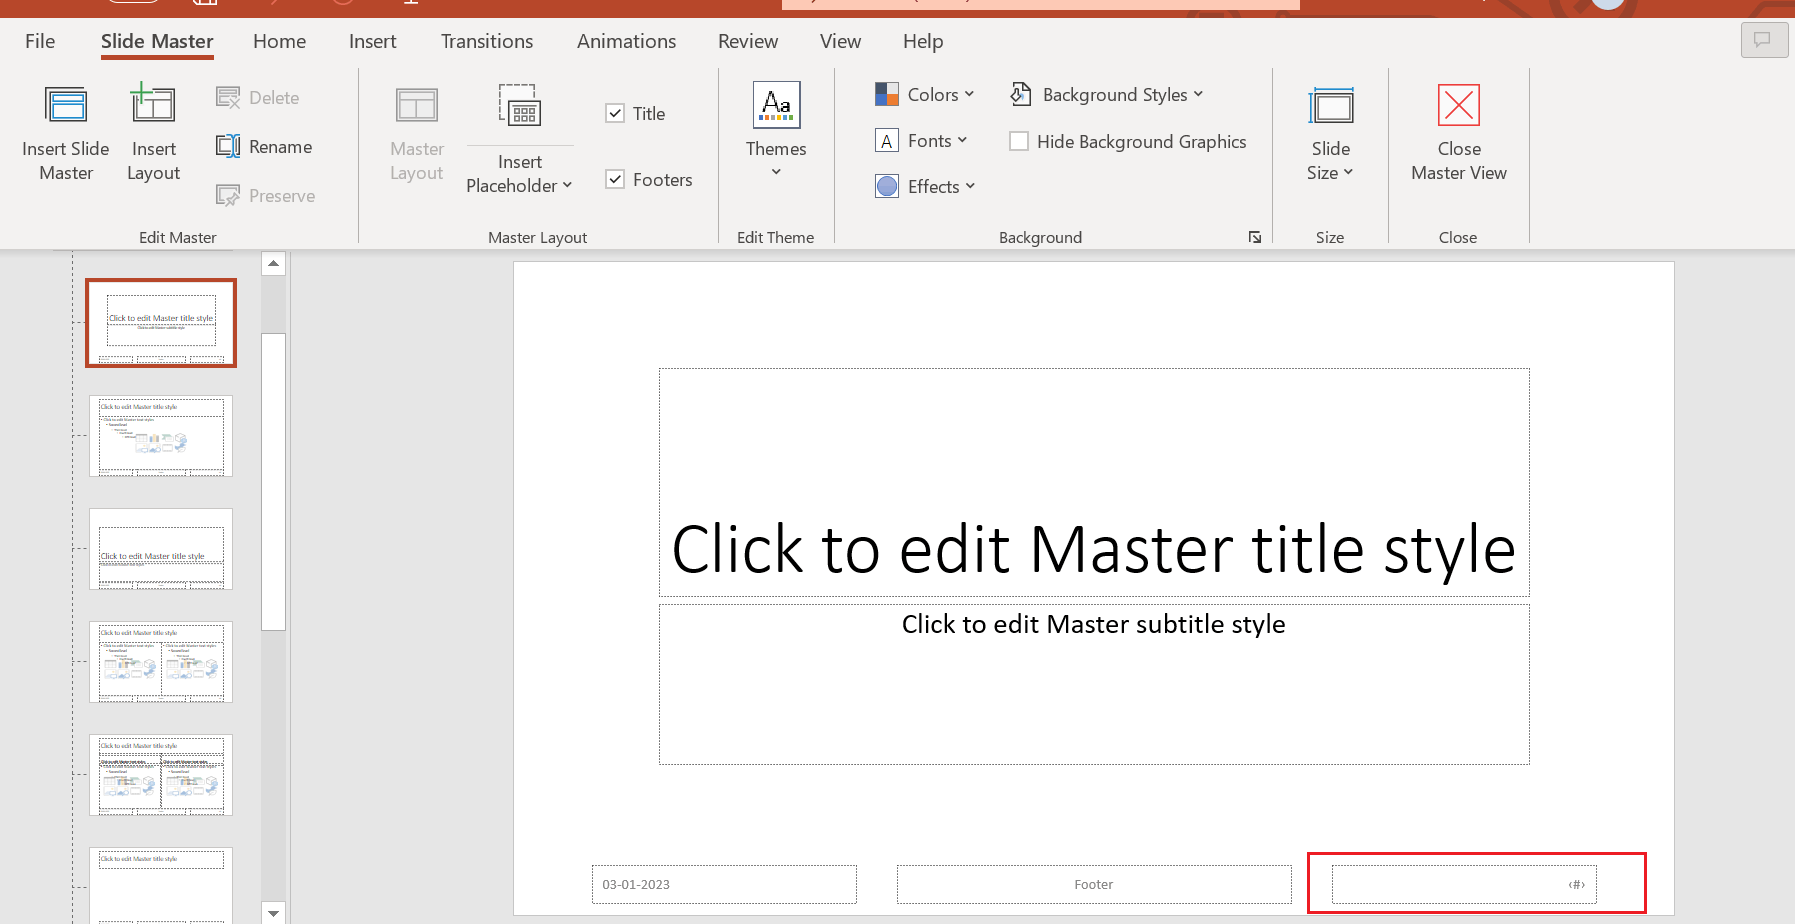Click the Effects icon

click(x=887, y=187)
